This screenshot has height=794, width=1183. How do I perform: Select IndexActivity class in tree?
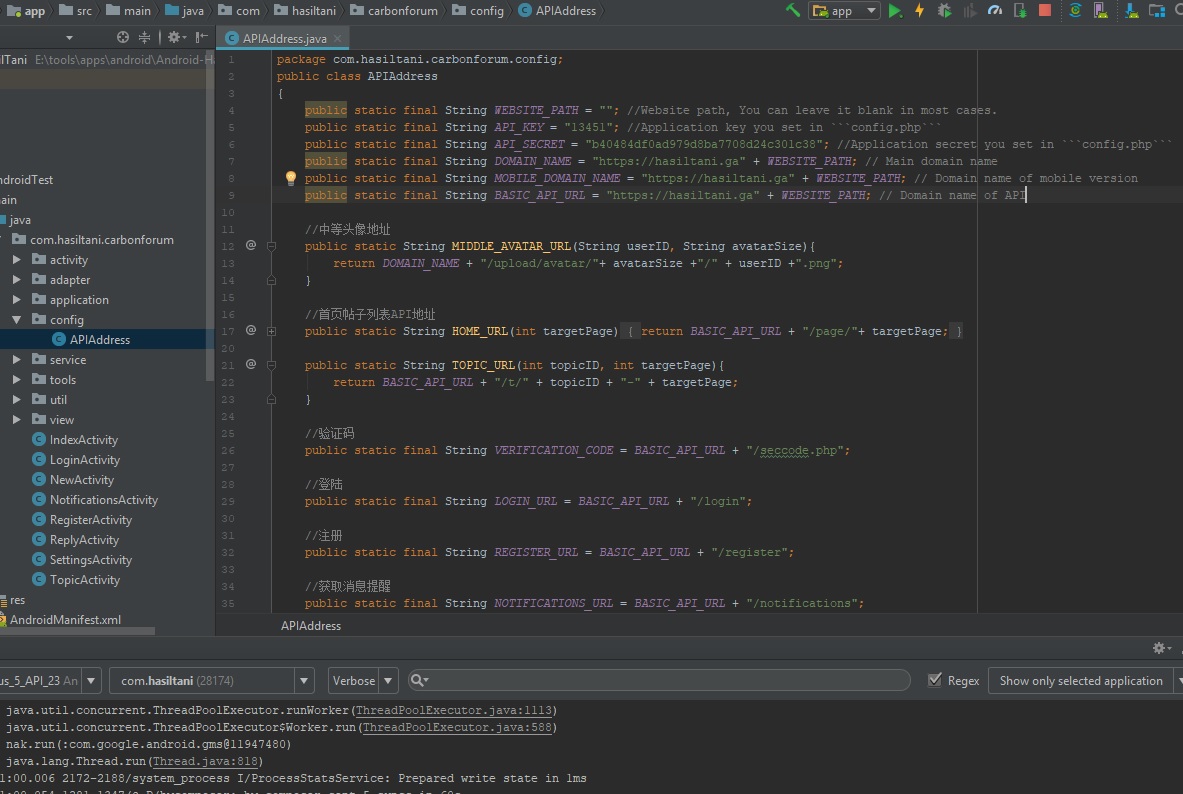[x=84, y=440]
